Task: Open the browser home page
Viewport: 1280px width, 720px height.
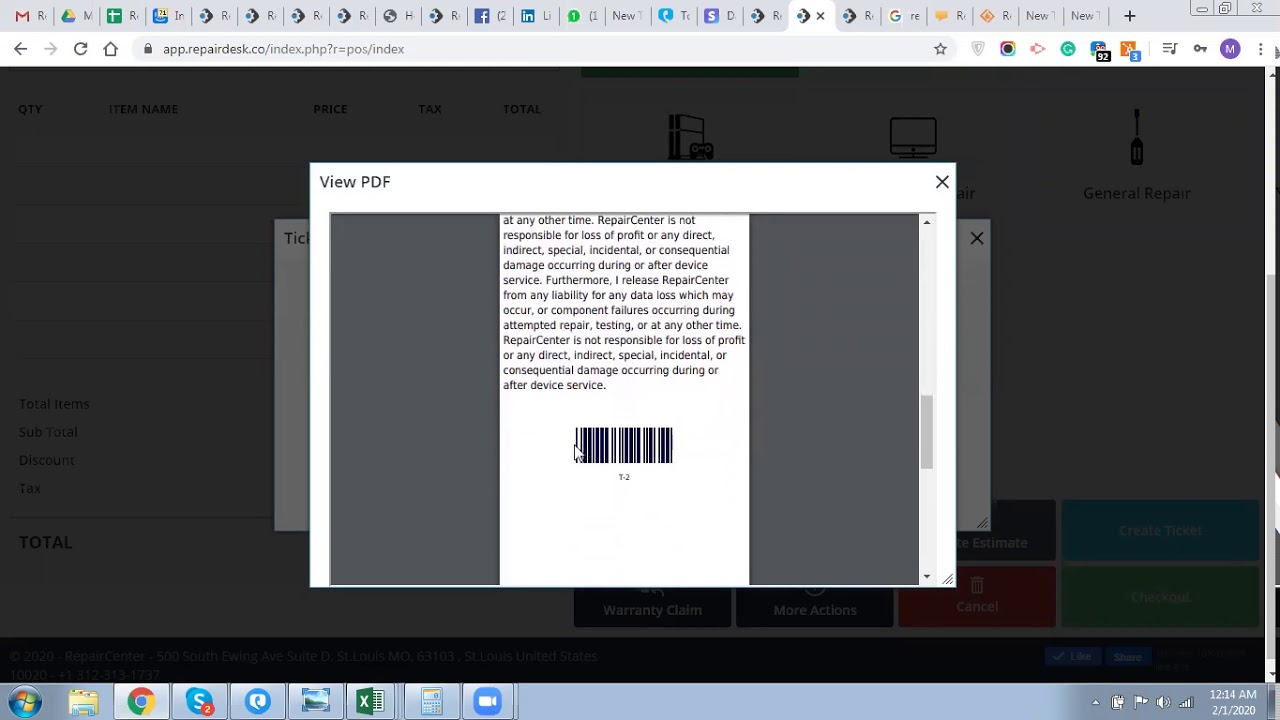Action: tap(111, 49)
